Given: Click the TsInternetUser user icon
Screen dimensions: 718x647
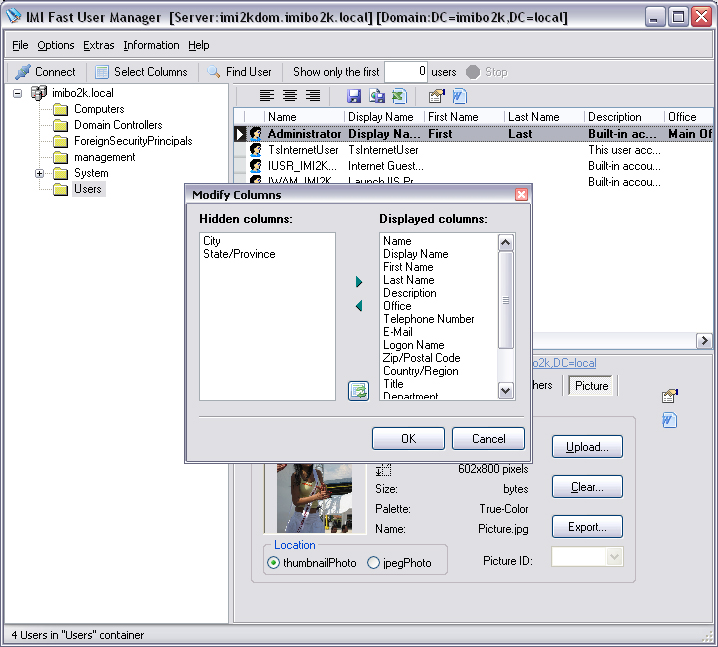Looking at the screenshot, I should [x=255, y=150].
